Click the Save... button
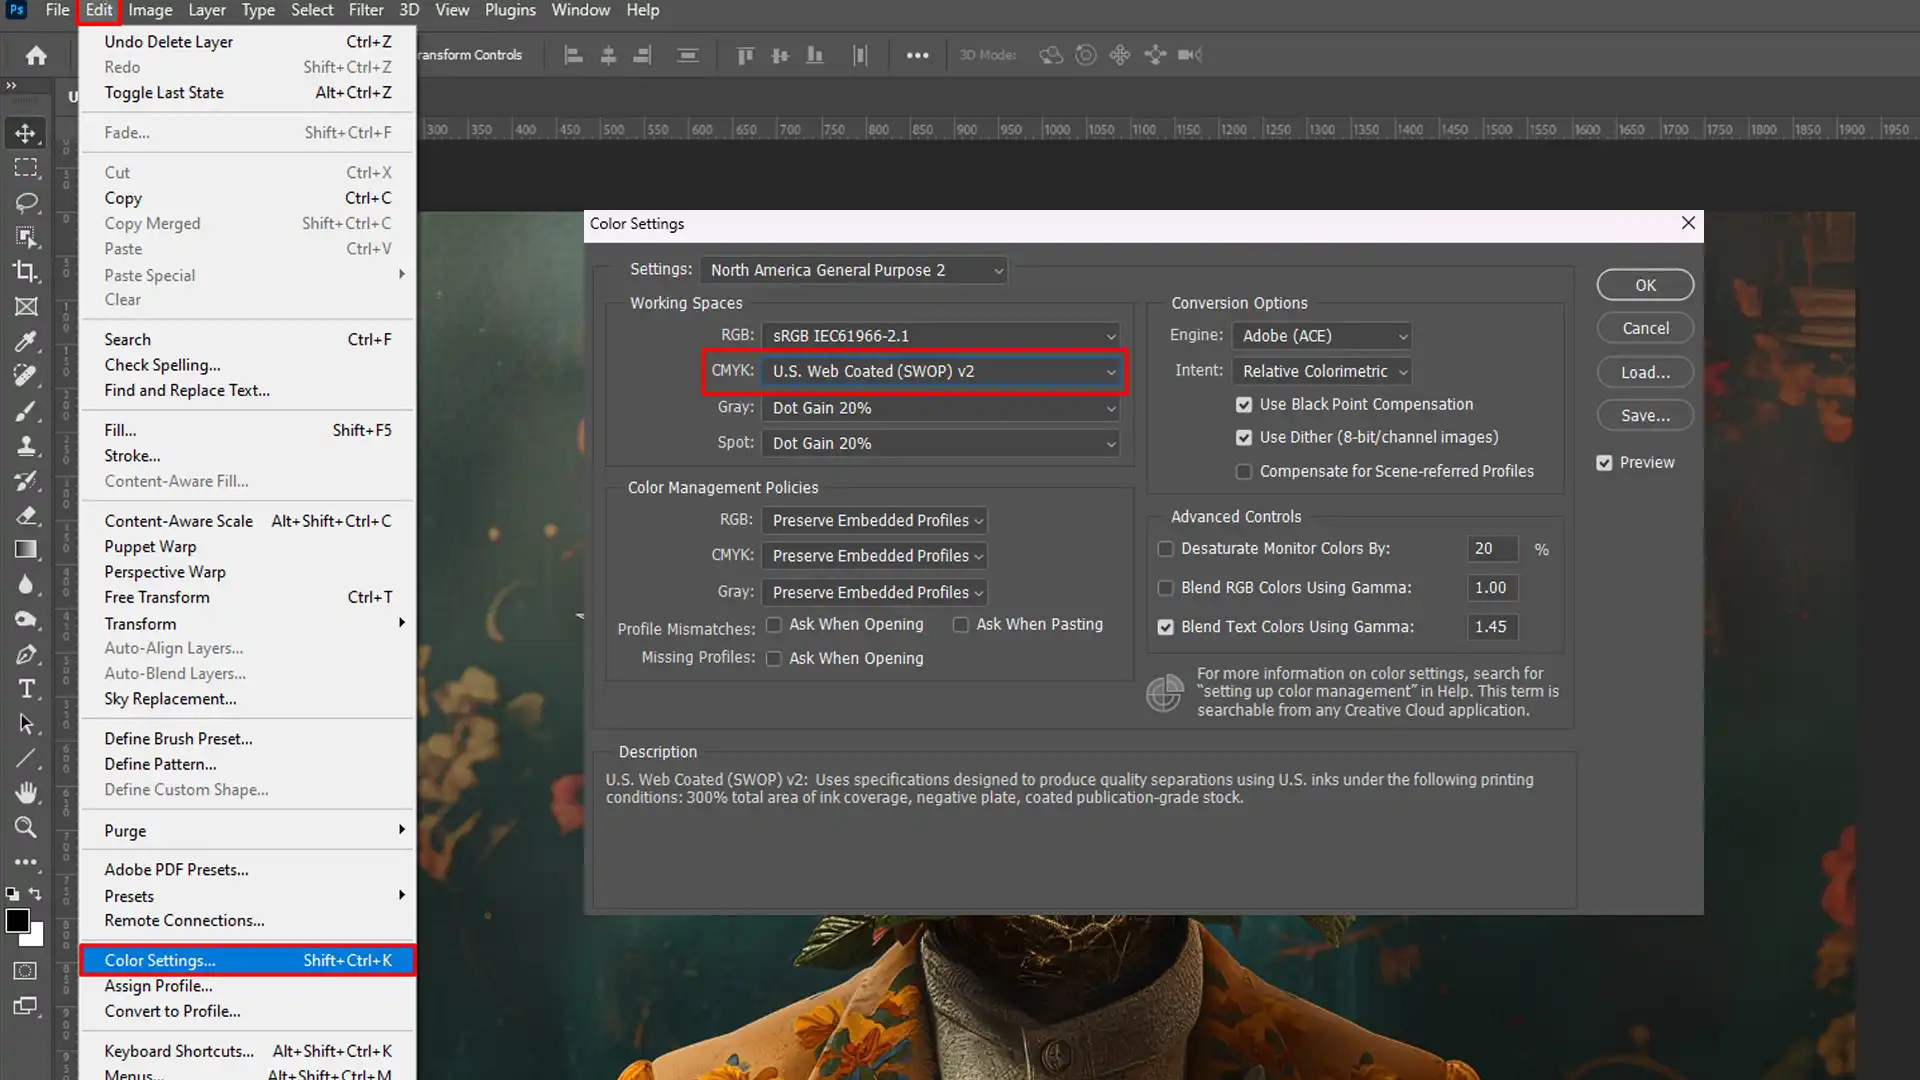The height and width of the screenshot is (1080, 1920). tap(1645, 415)
